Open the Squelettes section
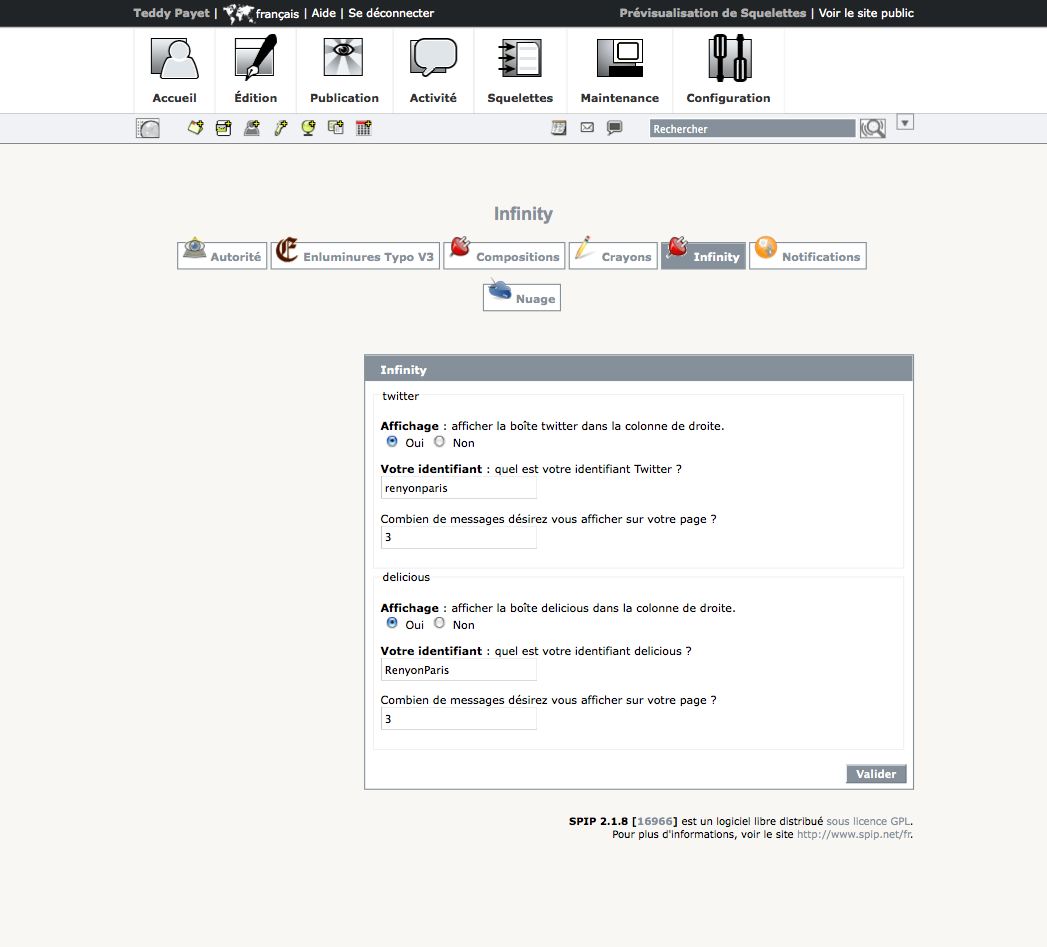 520,71
